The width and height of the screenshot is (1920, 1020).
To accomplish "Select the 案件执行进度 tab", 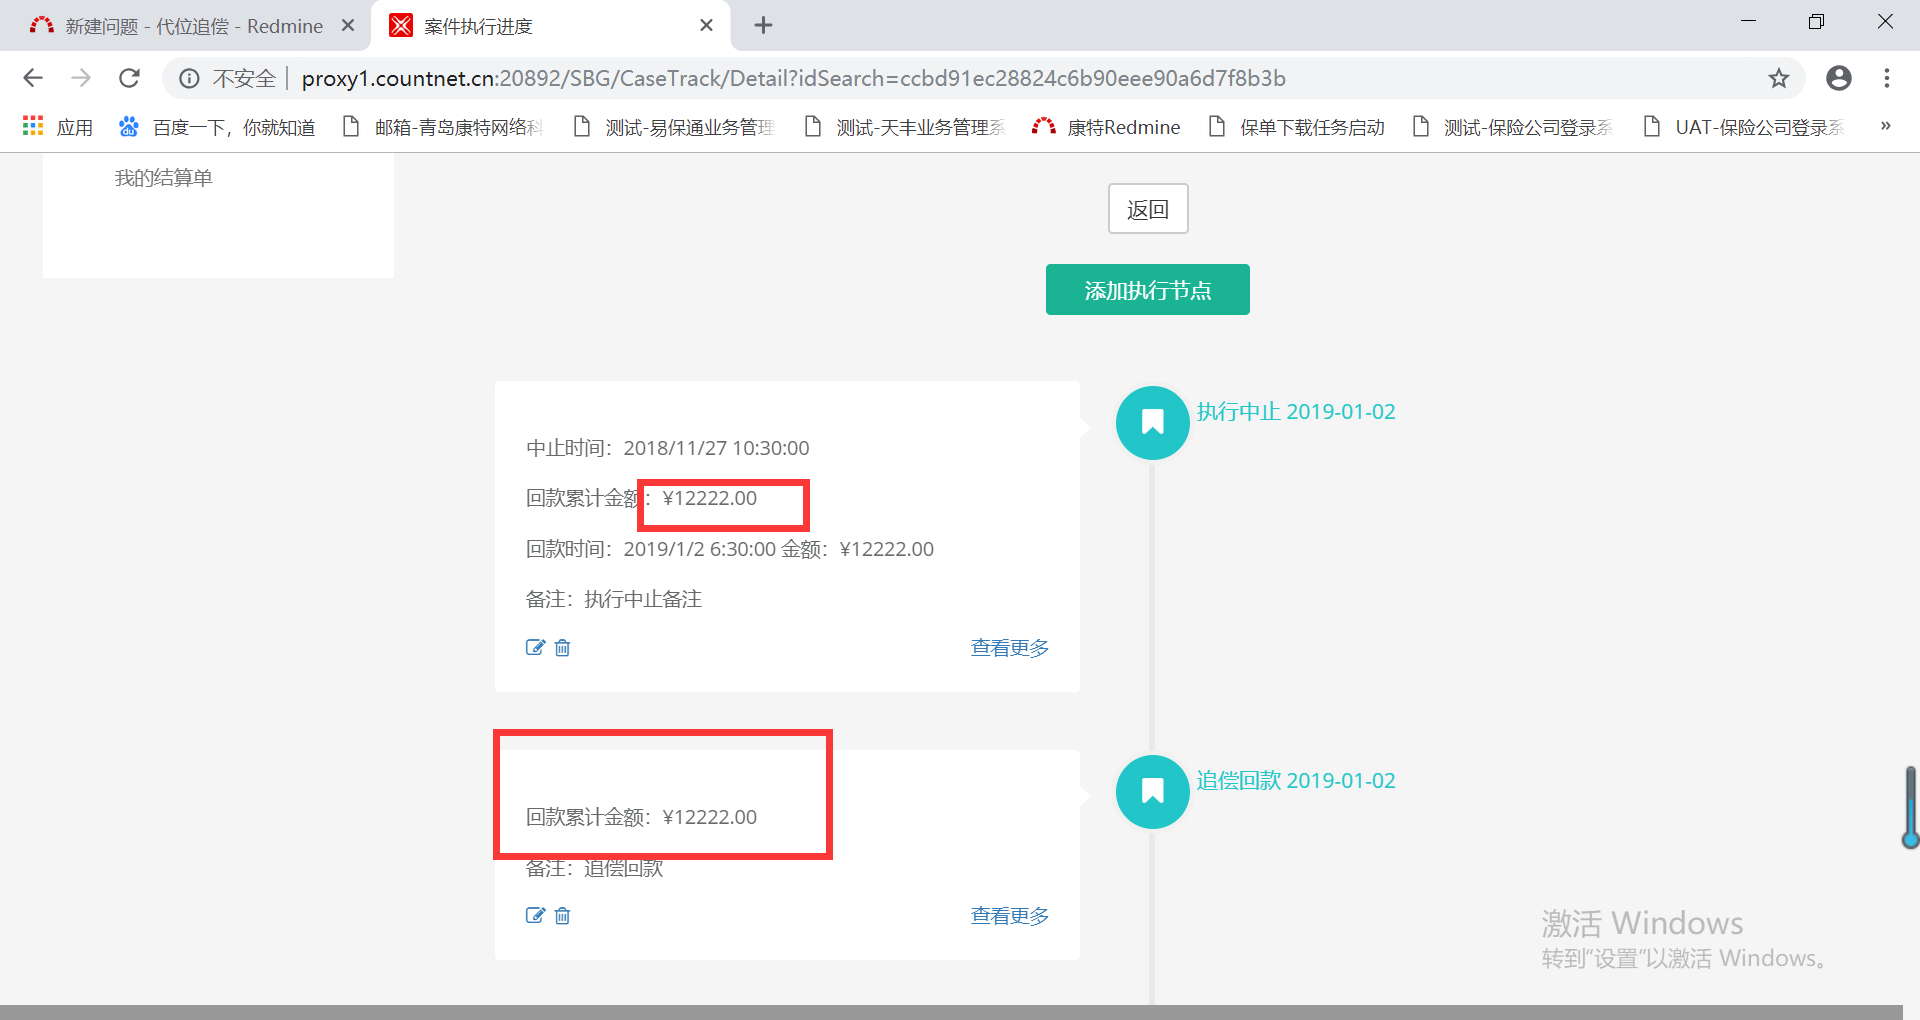I will click(550, 25).
